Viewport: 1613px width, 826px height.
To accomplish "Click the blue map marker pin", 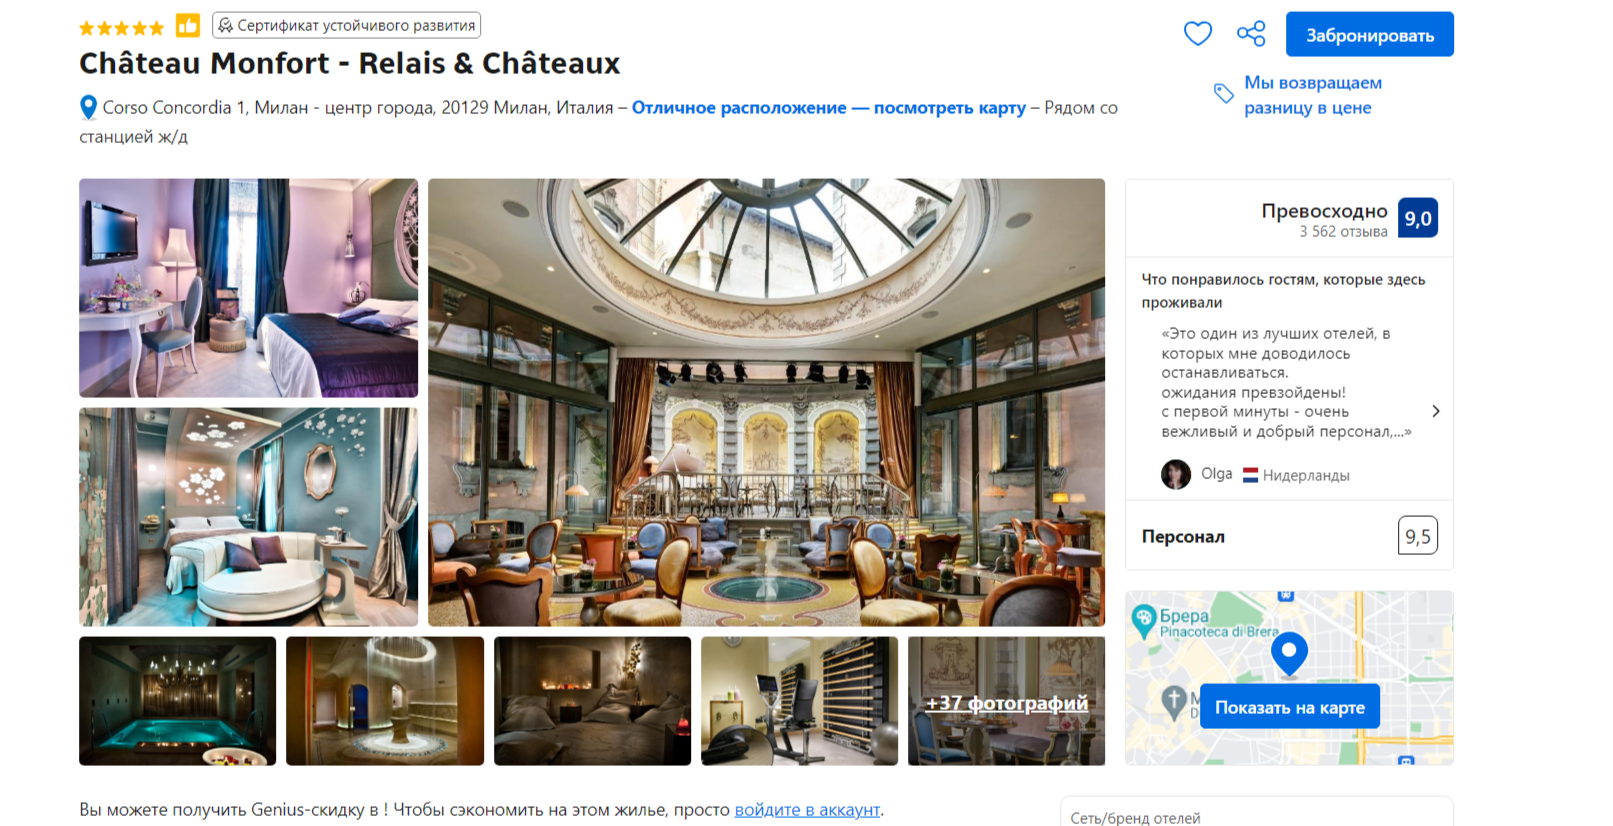I will point(1289,654).
